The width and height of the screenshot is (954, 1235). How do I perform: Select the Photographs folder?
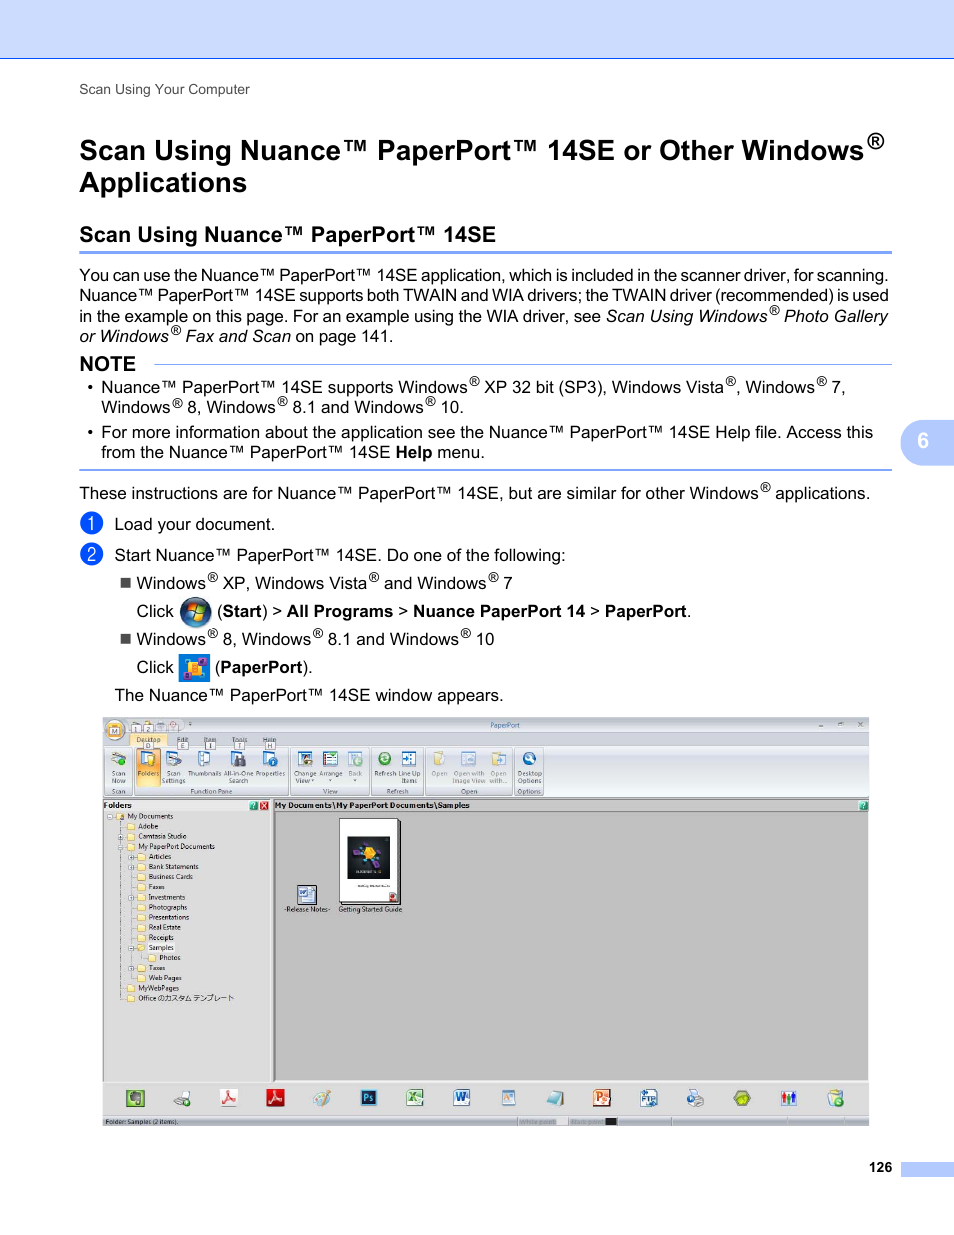pos(168,908)
